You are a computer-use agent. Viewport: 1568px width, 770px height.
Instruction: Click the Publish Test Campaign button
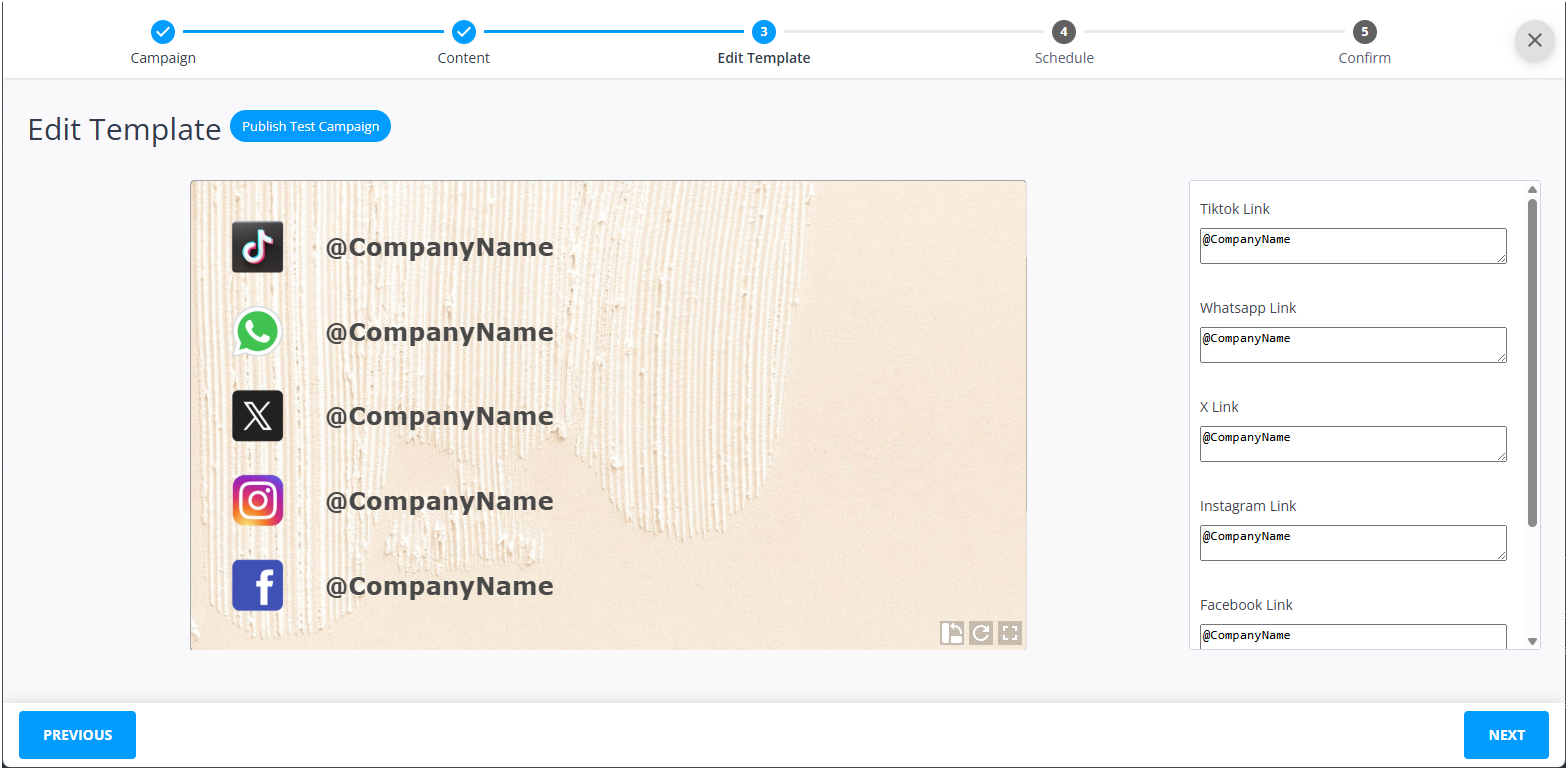(x=310, y=126)
